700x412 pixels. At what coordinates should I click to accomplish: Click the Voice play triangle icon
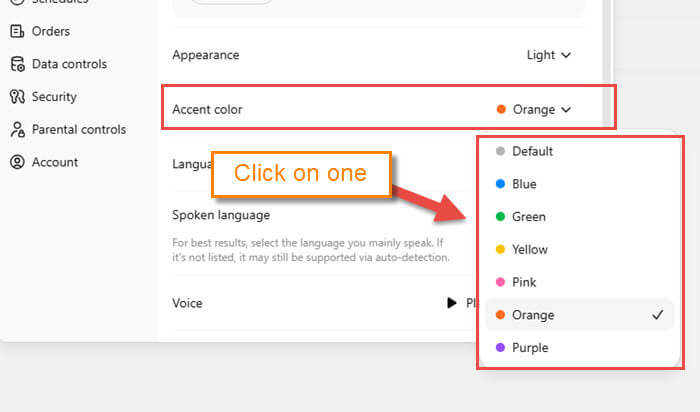[x=451, y=303]
